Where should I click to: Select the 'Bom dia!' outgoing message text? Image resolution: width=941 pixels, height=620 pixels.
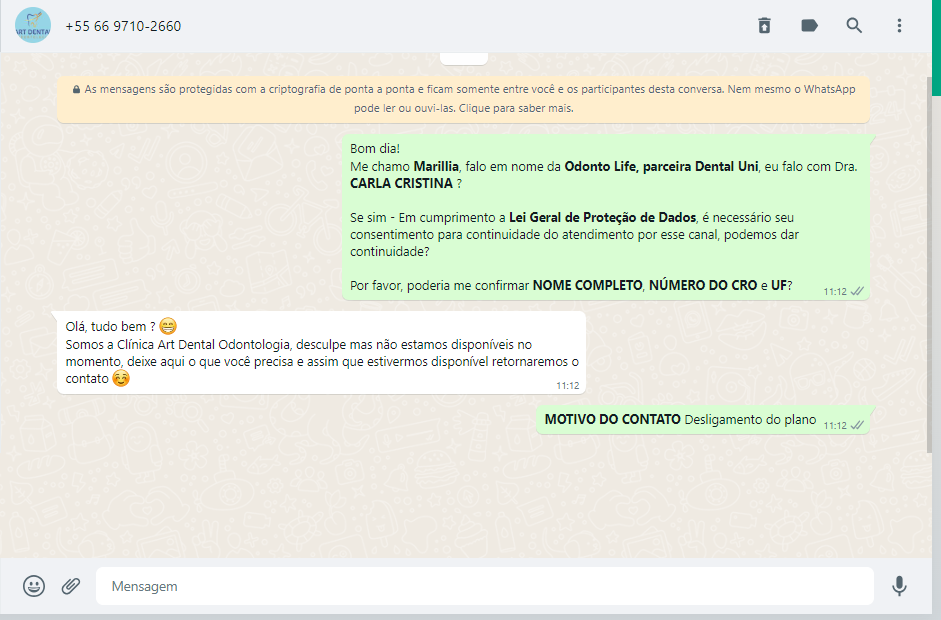tap(375, 149)
